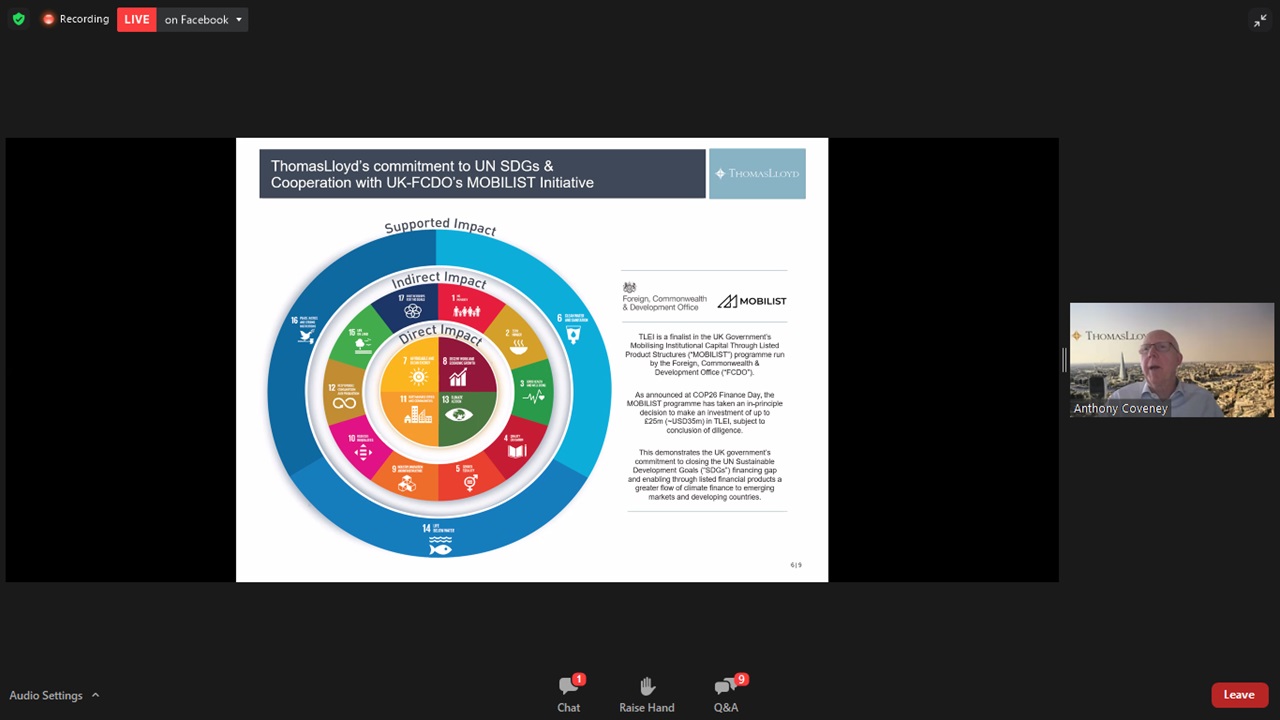
Task: Click the SDG 14 fish icon on slide
Action: [440, 546]
